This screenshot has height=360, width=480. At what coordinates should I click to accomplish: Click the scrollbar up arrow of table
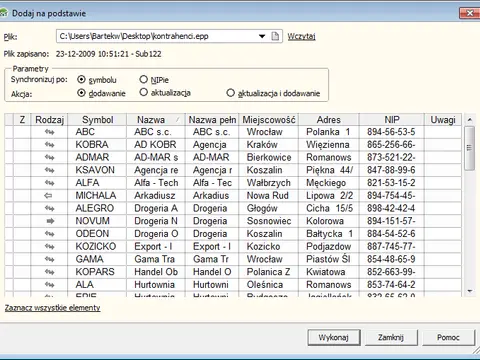[469, 119]
